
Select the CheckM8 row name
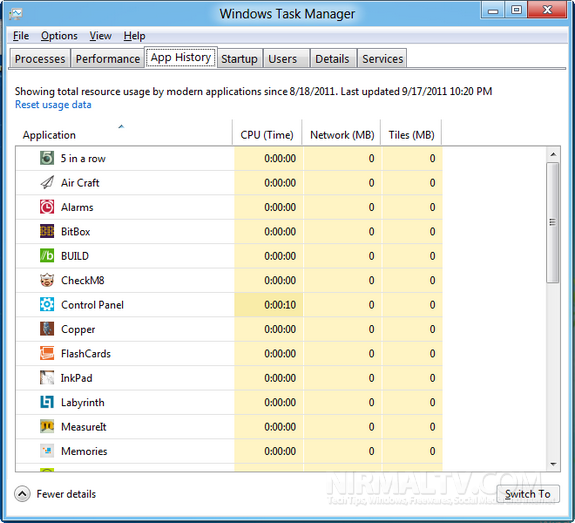point(83,280)
